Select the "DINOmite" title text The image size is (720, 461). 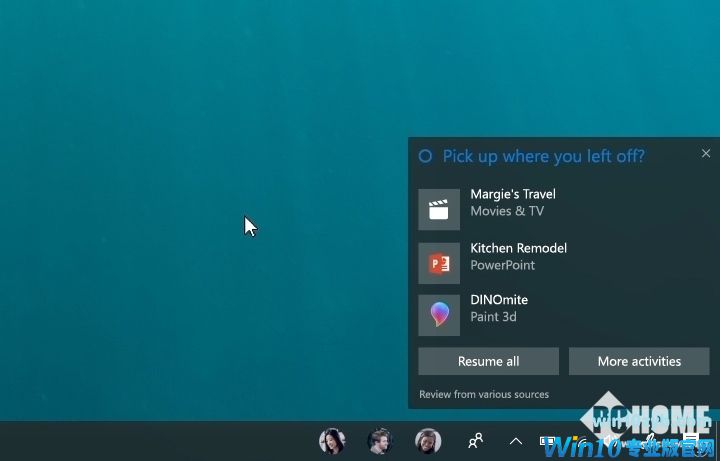(x=499, y=300)
